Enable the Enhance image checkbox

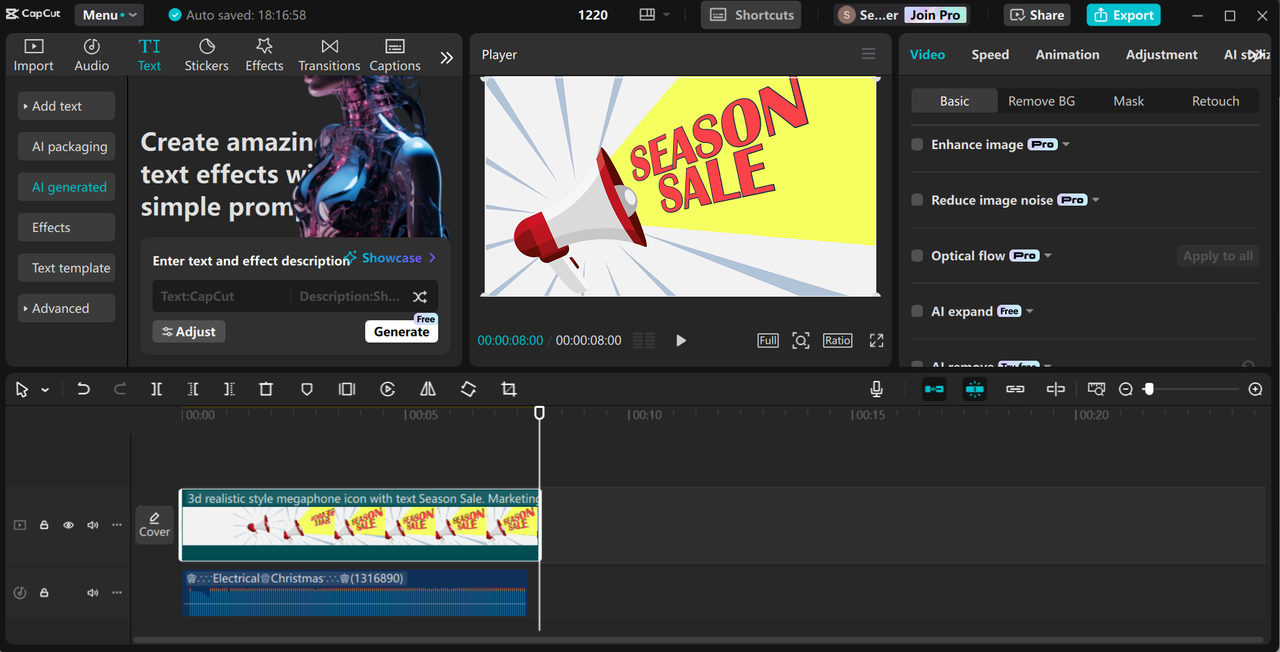[x=917, y=144]
